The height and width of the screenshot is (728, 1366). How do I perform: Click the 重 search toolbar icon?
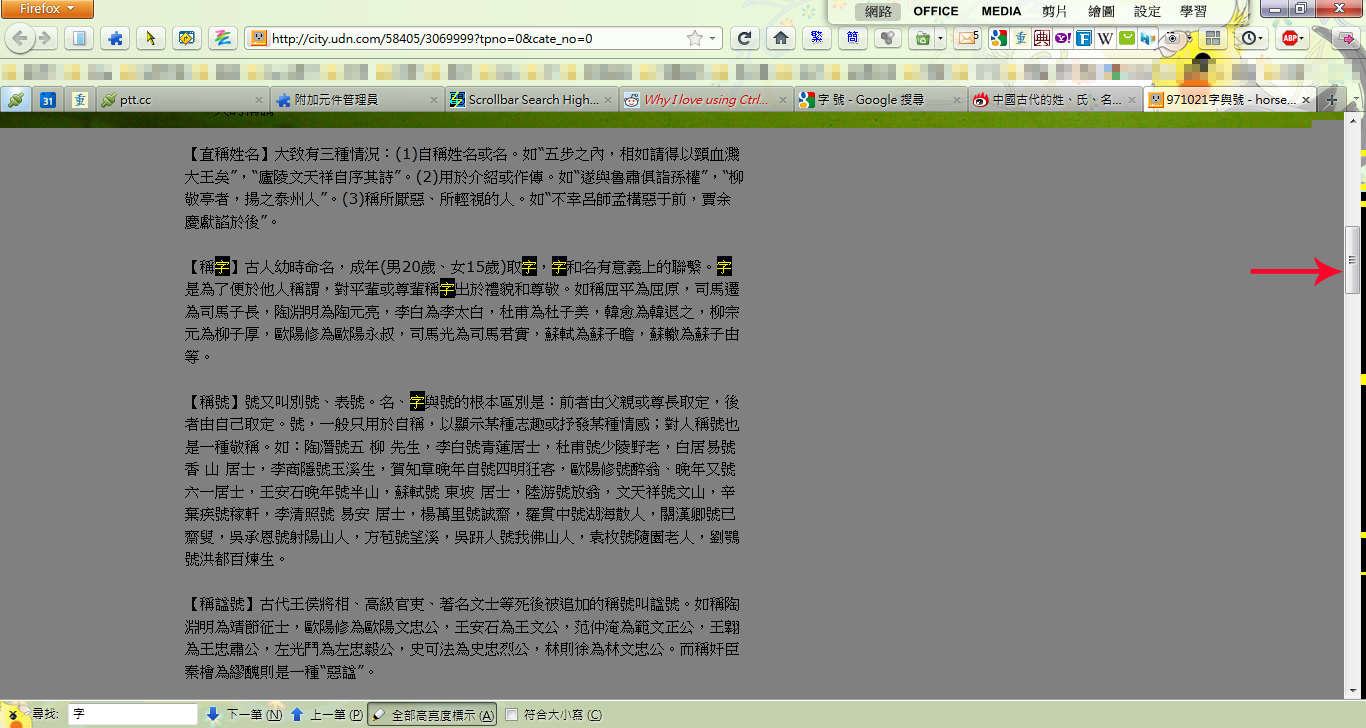point(1020,39)
